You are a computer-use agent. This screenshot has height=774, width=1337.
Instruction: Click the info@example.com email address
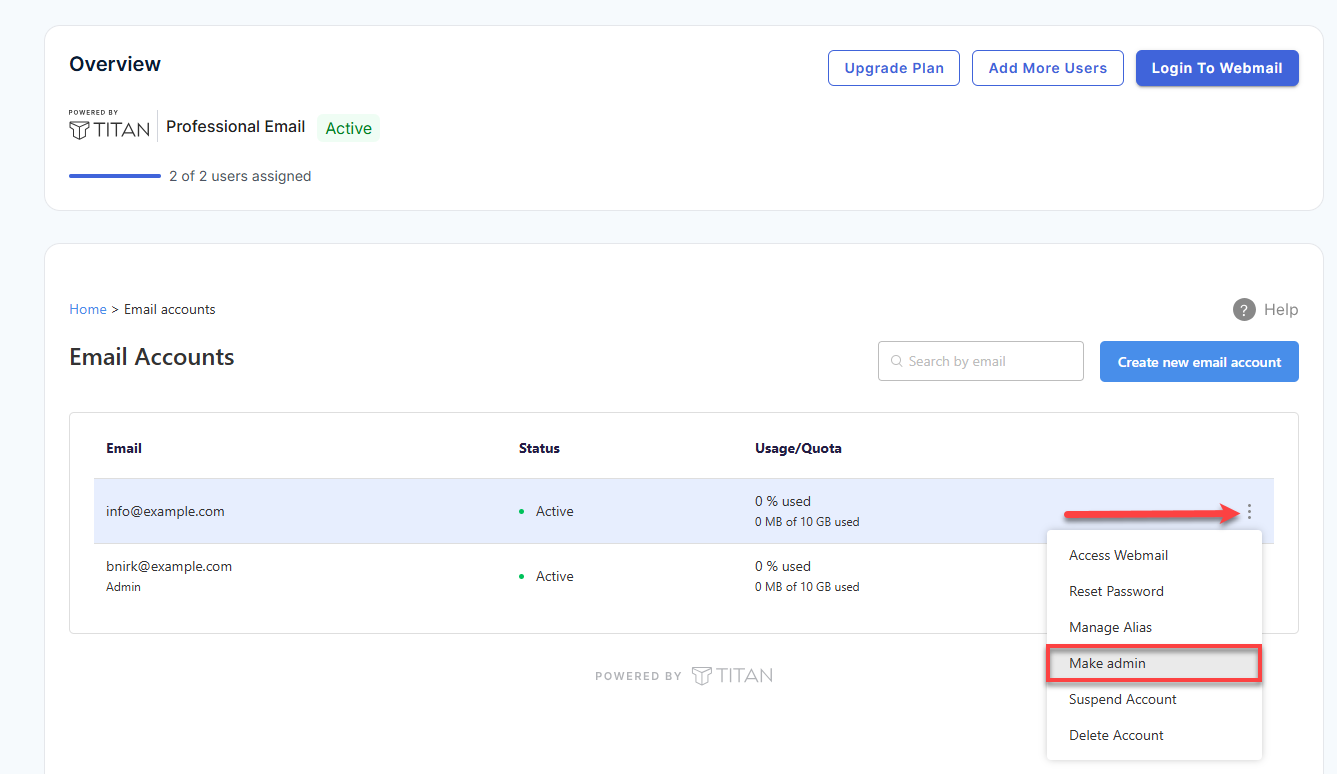(165, 511)
